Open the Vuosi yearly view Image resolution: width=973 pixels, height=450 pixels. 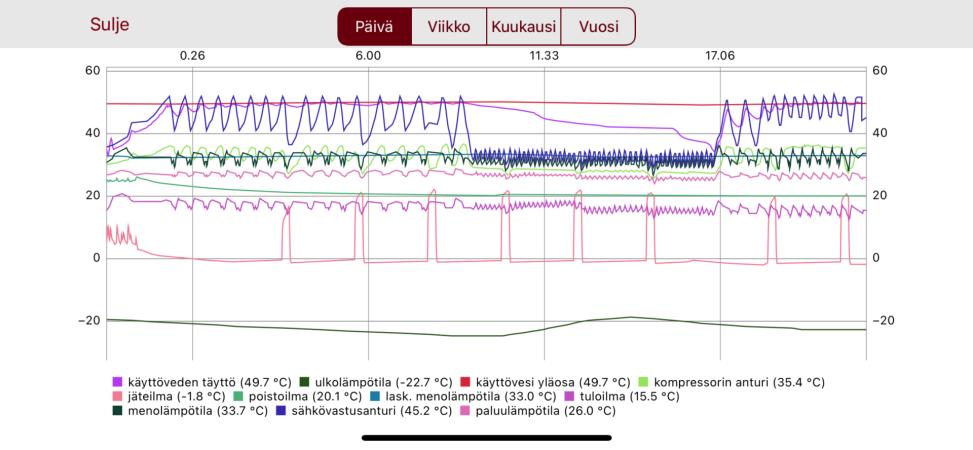[x=597, y=27]
